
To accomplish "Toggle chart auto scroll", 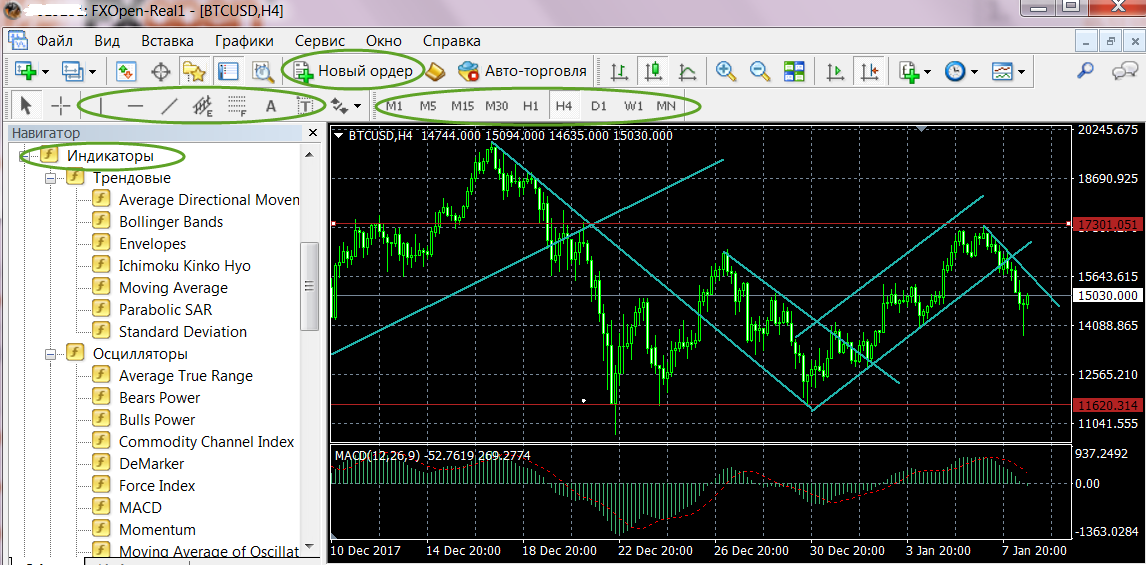I will click(x=834, y=71).
